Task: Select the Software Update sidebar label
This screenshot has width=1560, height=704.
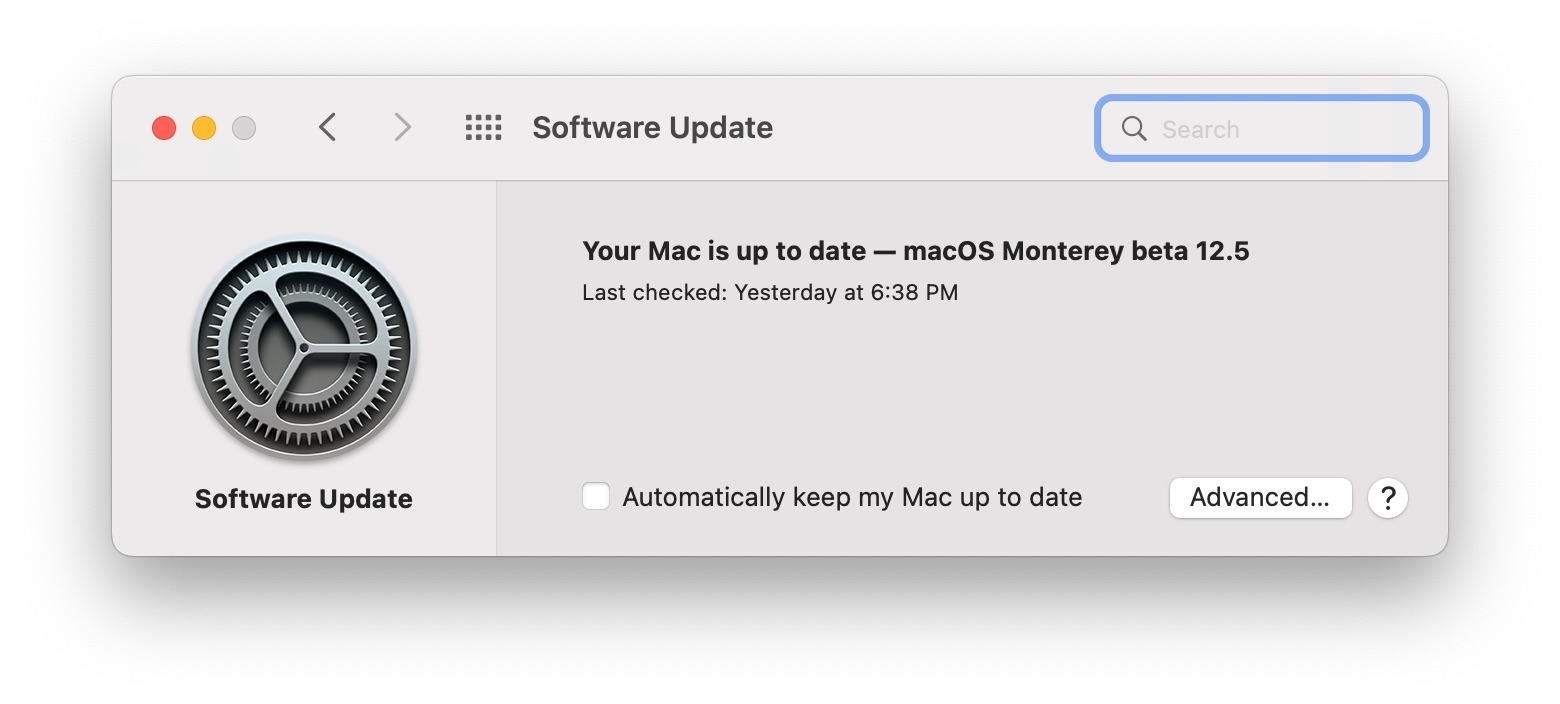Action: click(x=303, y=498)
